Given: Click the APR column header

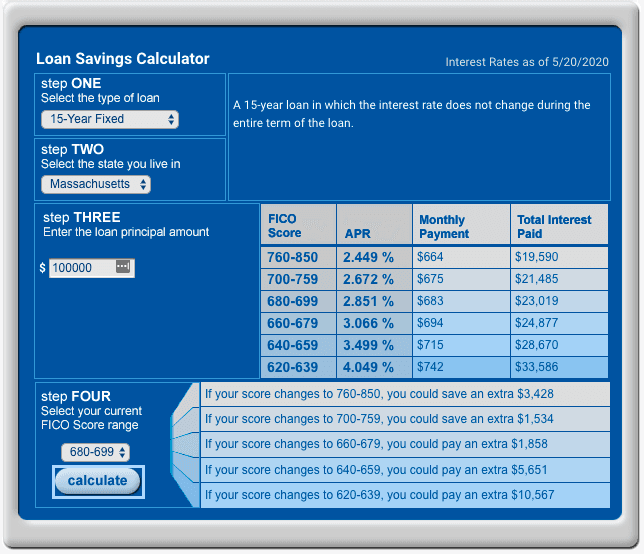Looking at the screenshot, I should point(372,233).
